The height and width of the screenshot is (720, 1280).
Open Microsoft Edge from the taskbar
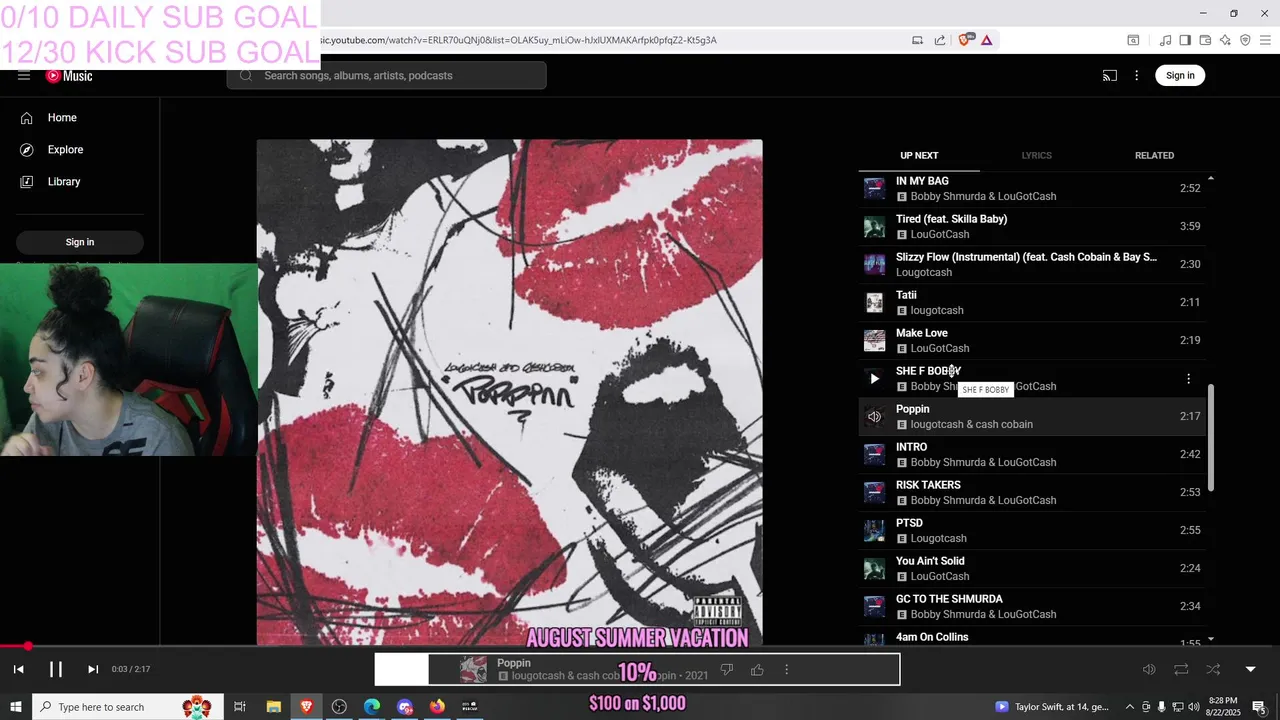[372, 707]
